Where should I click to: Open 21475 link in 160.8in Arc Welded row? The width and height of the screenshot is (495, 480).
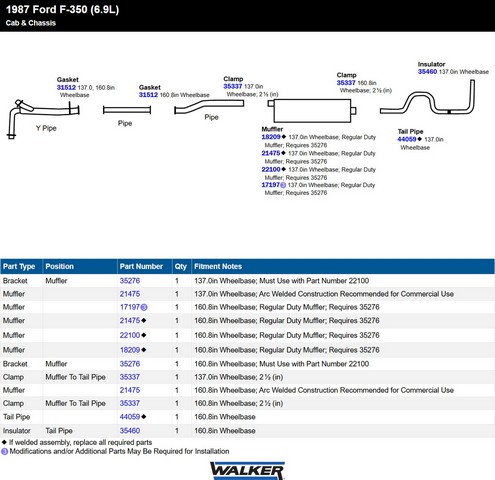click(x=130, y=390)
